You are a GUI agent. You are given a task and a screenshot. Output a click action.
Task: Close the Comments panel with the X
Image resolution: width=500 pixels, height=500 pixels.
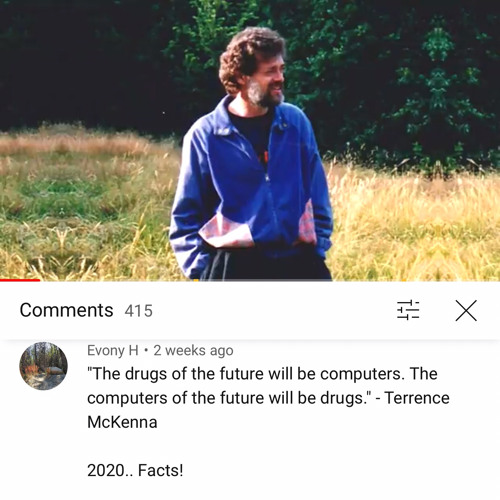coord(466,310)
